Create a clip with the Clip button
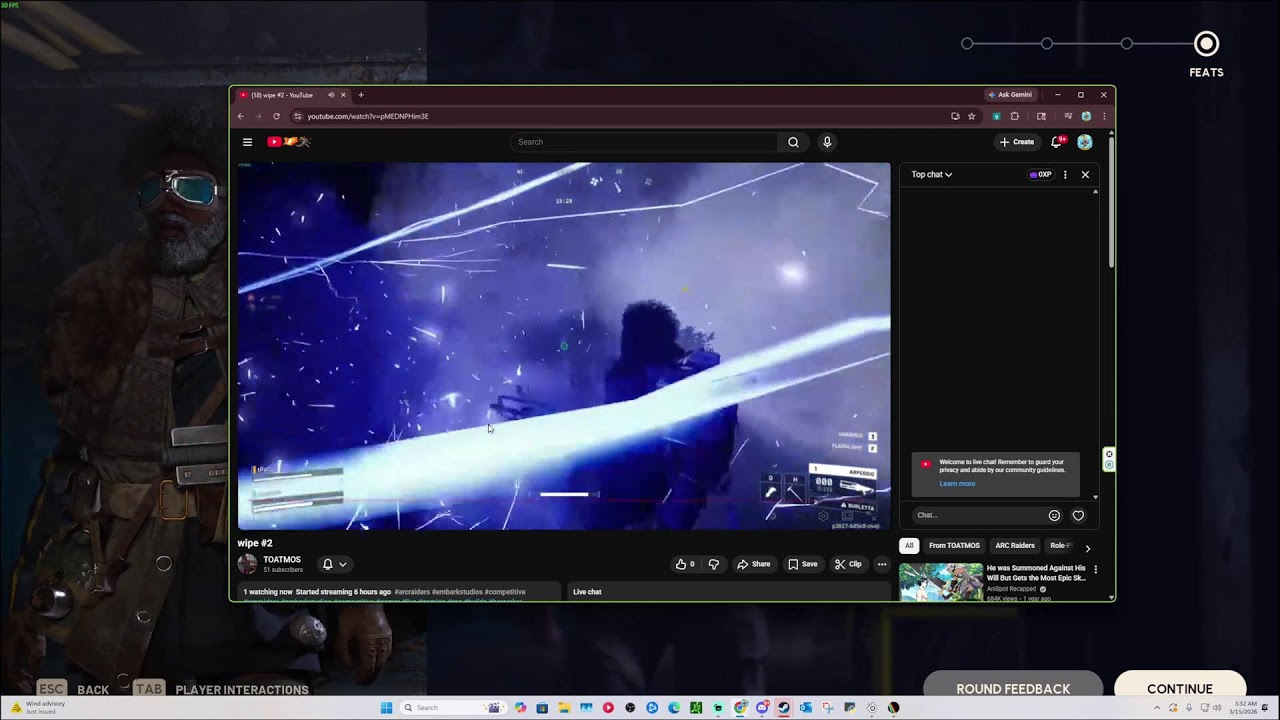Viewport: 1280px width, 720px height. pyautogui.click(x=848, y=564)
